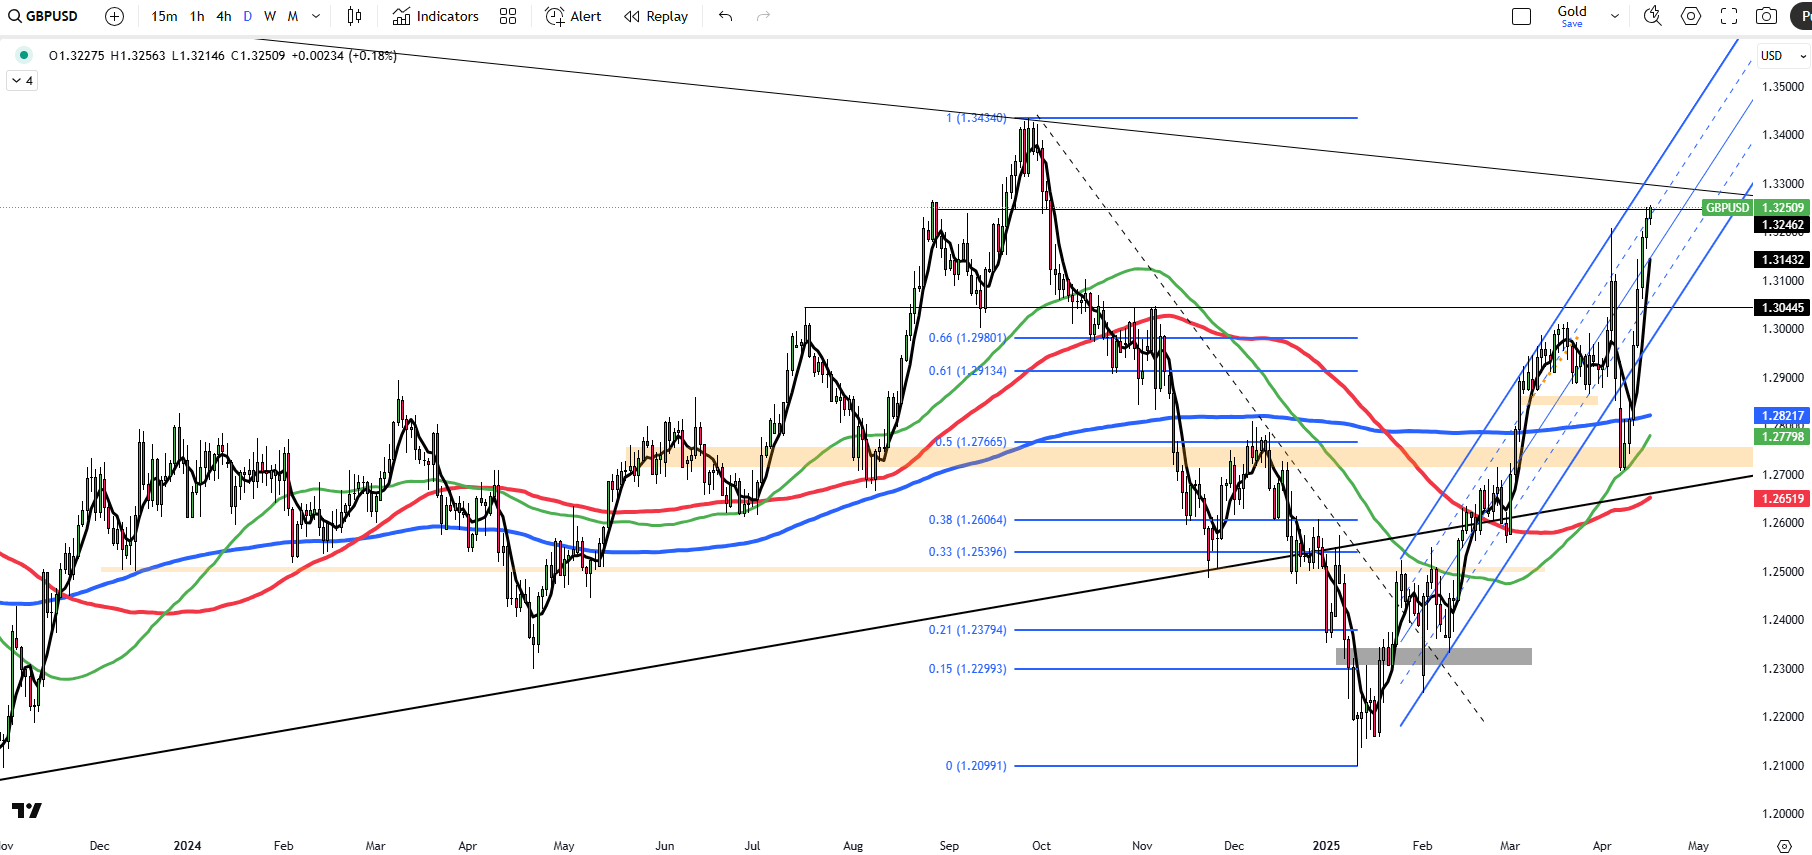1812x855 pixels.
Task: Open the GBPUSD symbol search
Action: [x=44, y=16]
